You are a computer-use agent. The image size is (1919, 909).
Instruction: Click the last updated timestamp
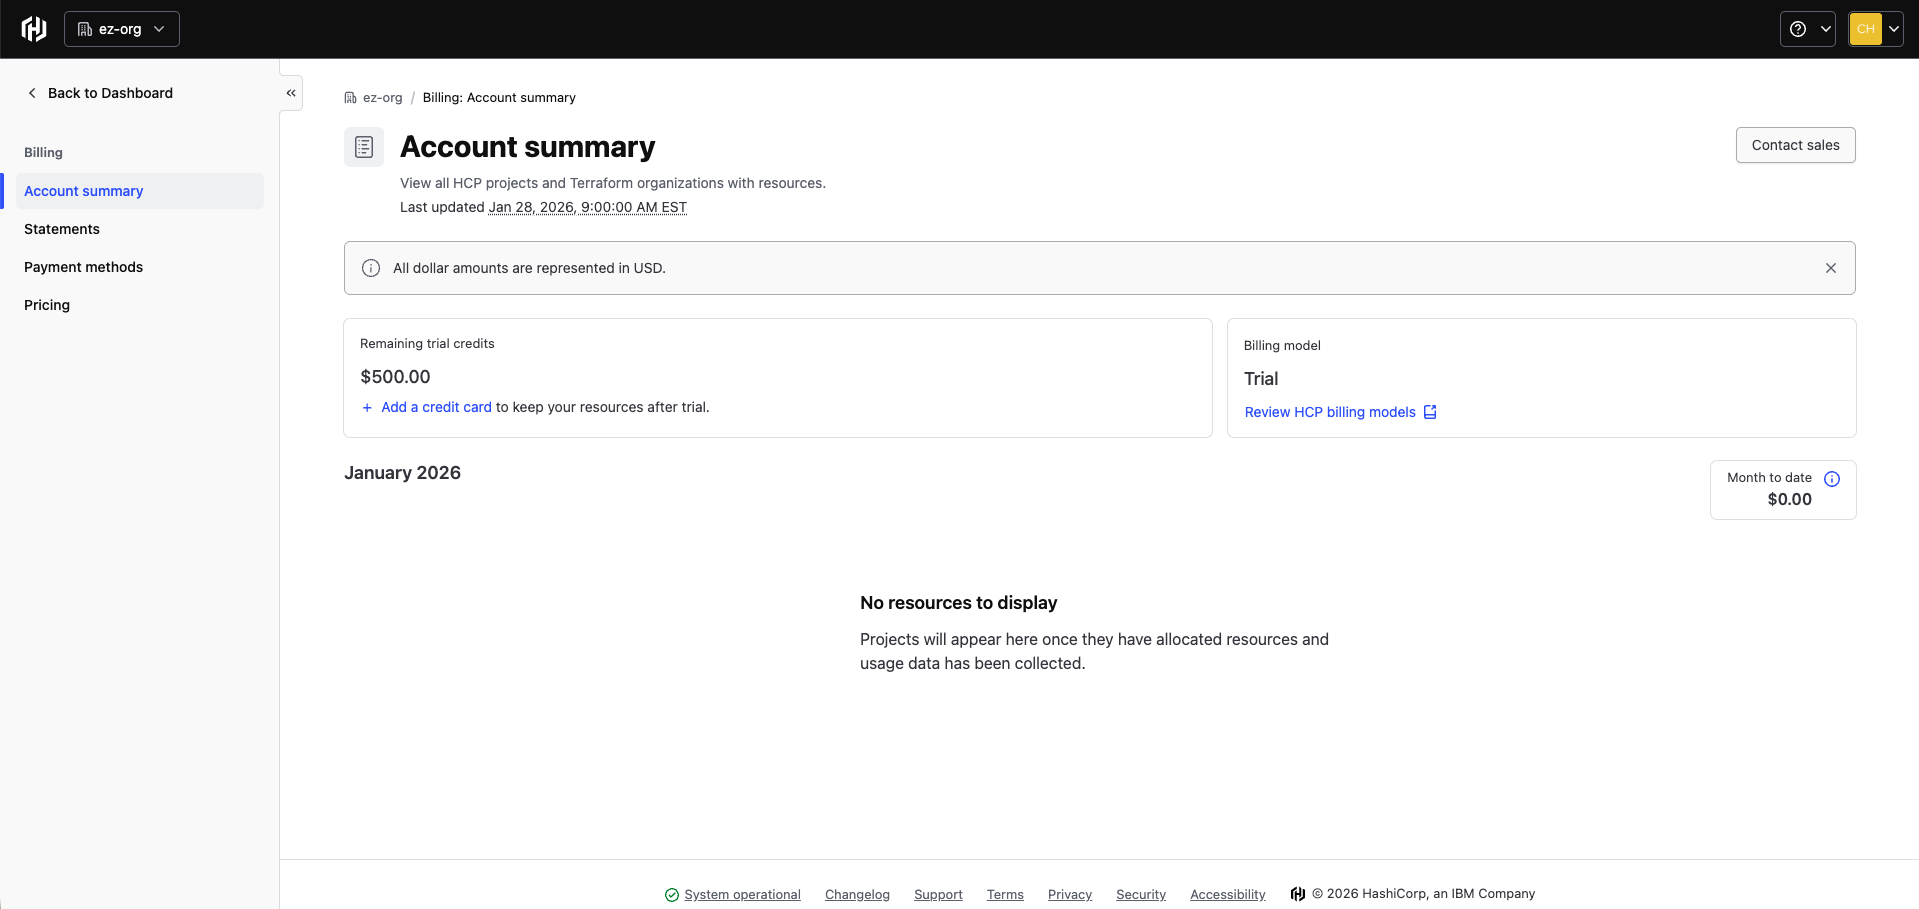tap(587, 208)
